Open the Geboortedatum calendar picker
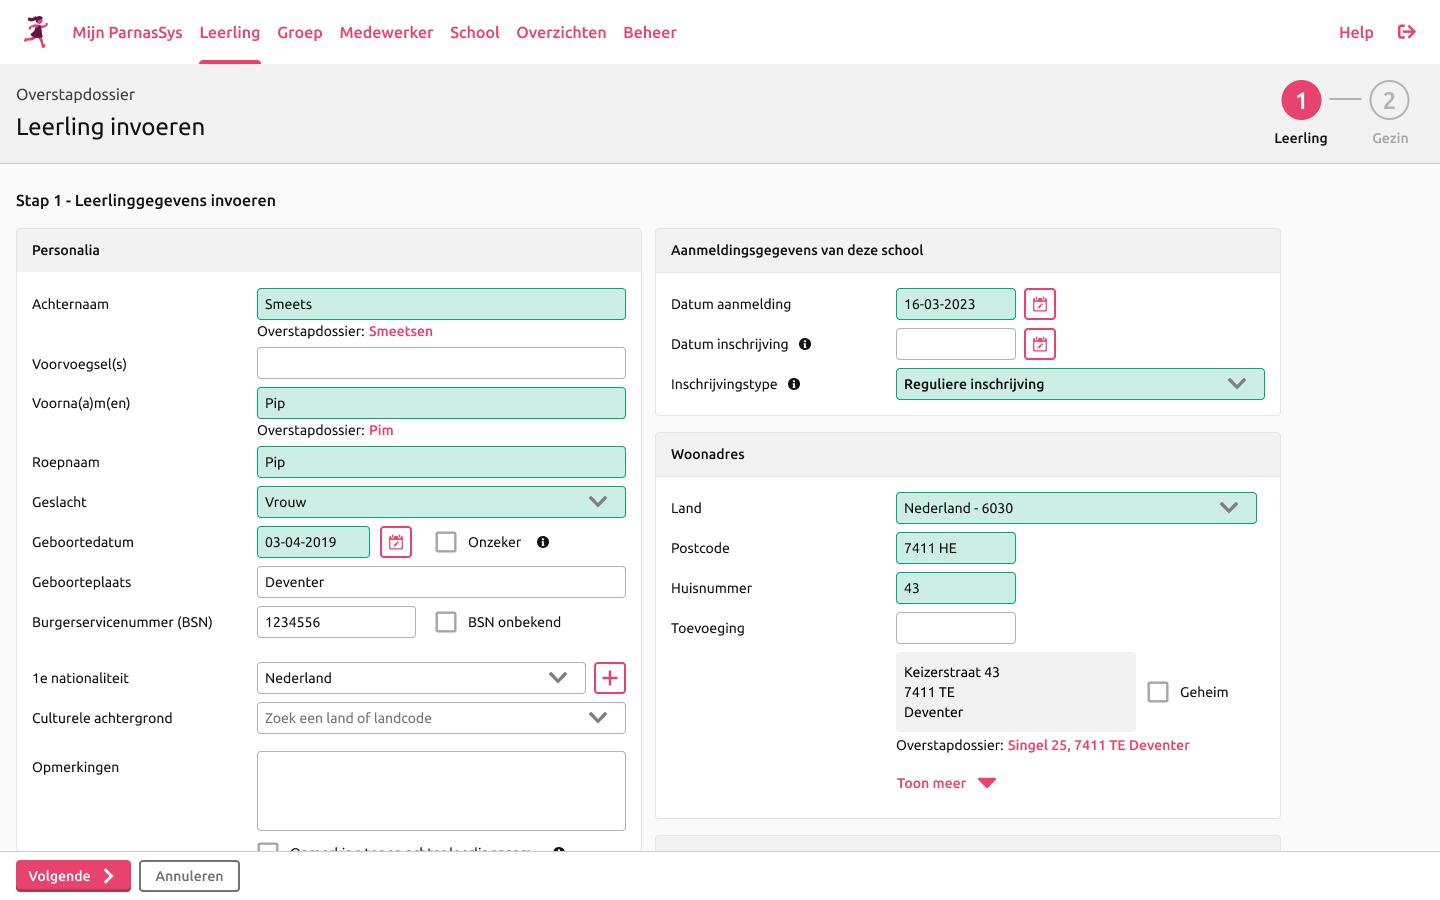 [x=396, y=542]
